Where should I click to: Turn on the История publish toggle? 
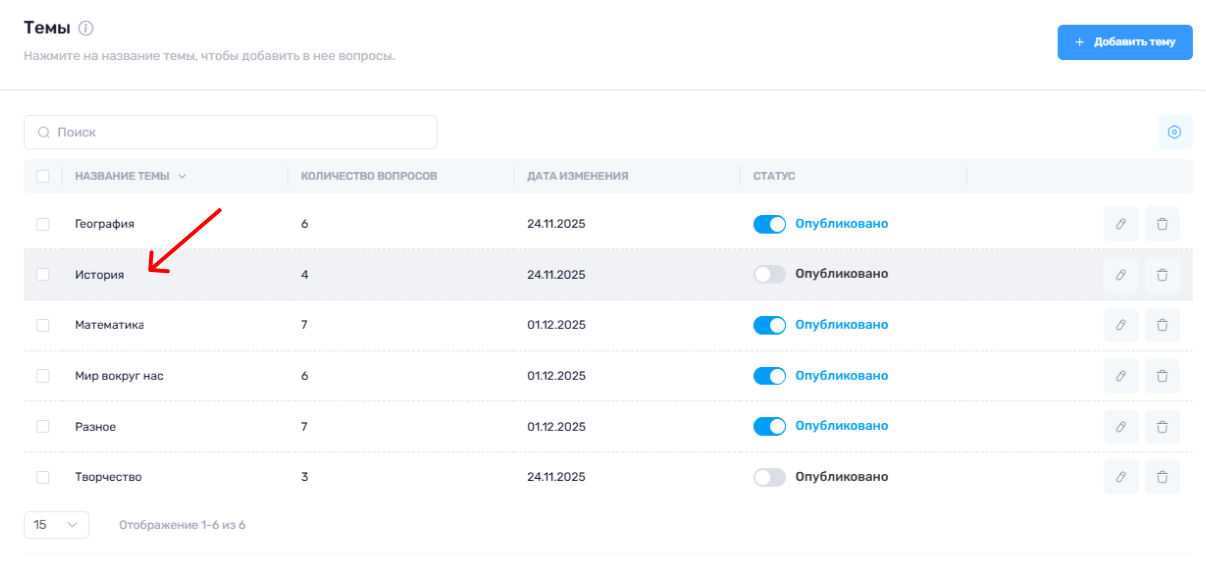[x=770, y=274]
